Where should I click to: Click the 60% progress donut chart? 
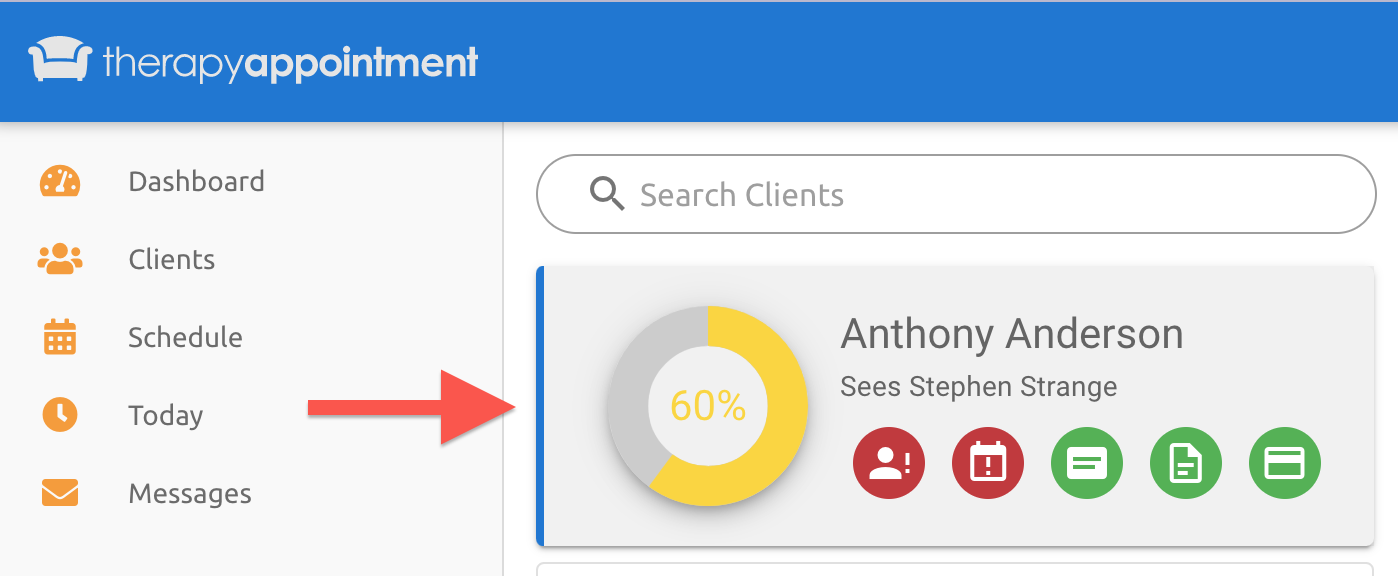[x=708, y=406]
